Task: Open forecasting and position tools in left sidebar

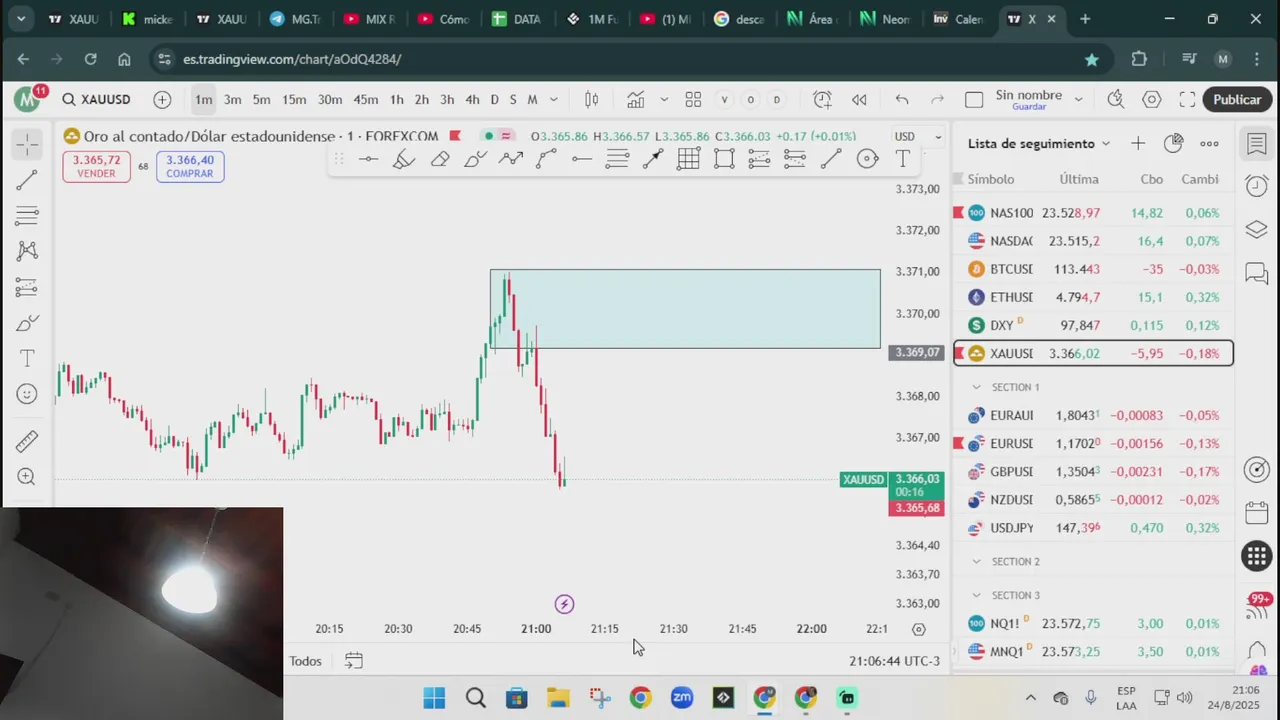Action: pos(27,287)
